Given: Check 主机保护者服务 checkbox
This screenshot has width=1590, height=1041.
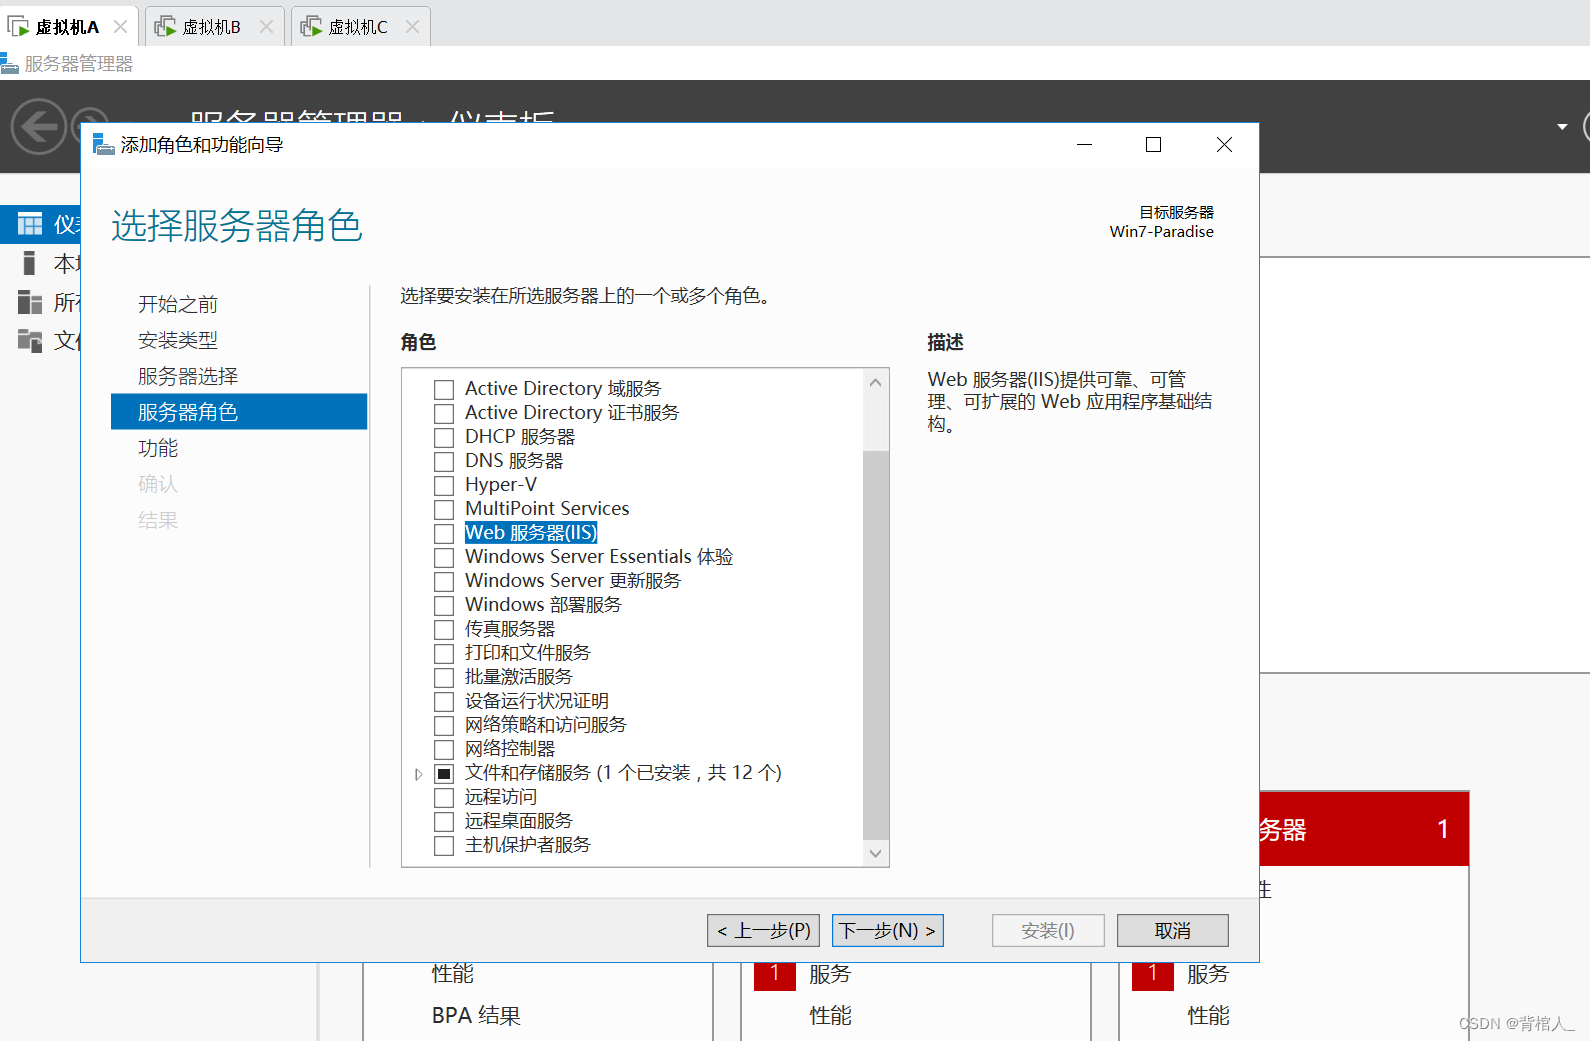Looking at the screenshot, I should (x=444, y=845).
